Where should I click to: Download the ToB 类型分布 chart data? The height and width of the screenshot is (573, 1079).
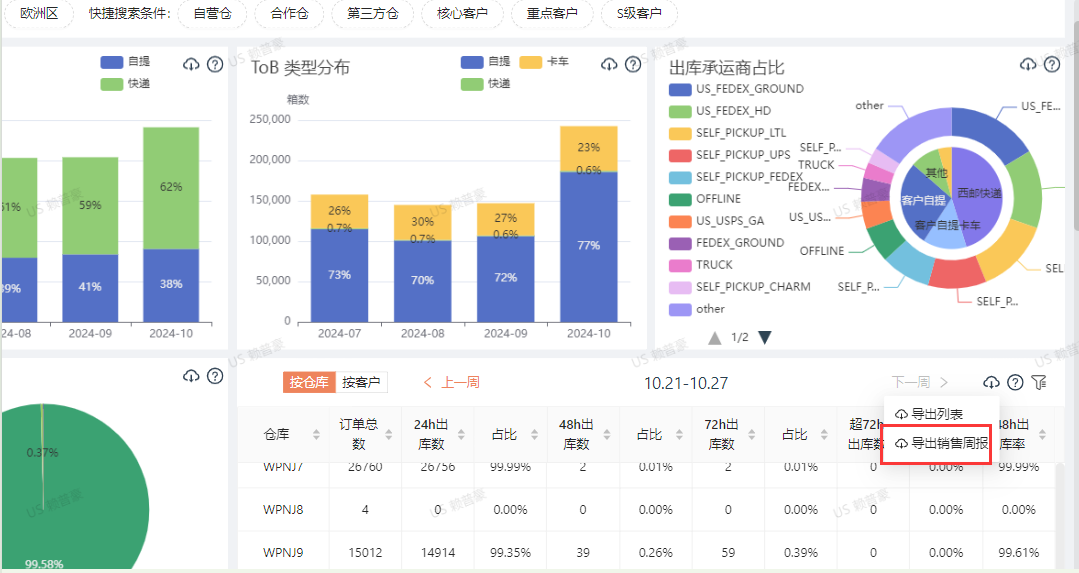pyautogui.click(x=609, y=65)
